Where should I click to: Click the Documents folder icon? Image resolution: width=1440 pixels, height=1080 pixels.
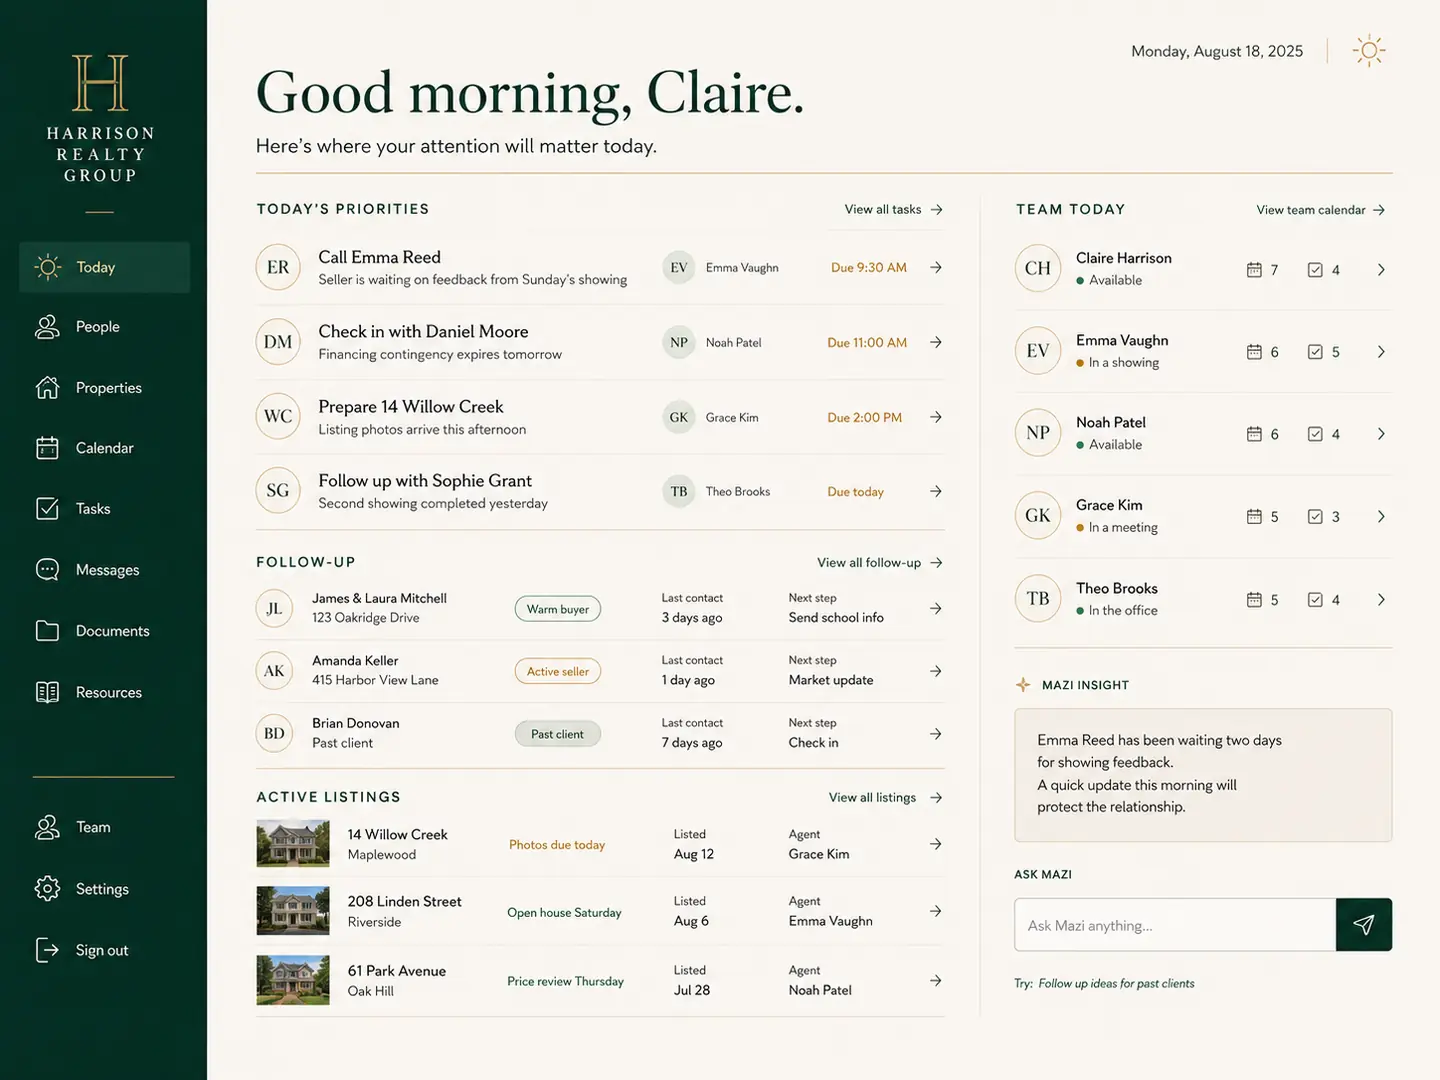tap(47, 631)
